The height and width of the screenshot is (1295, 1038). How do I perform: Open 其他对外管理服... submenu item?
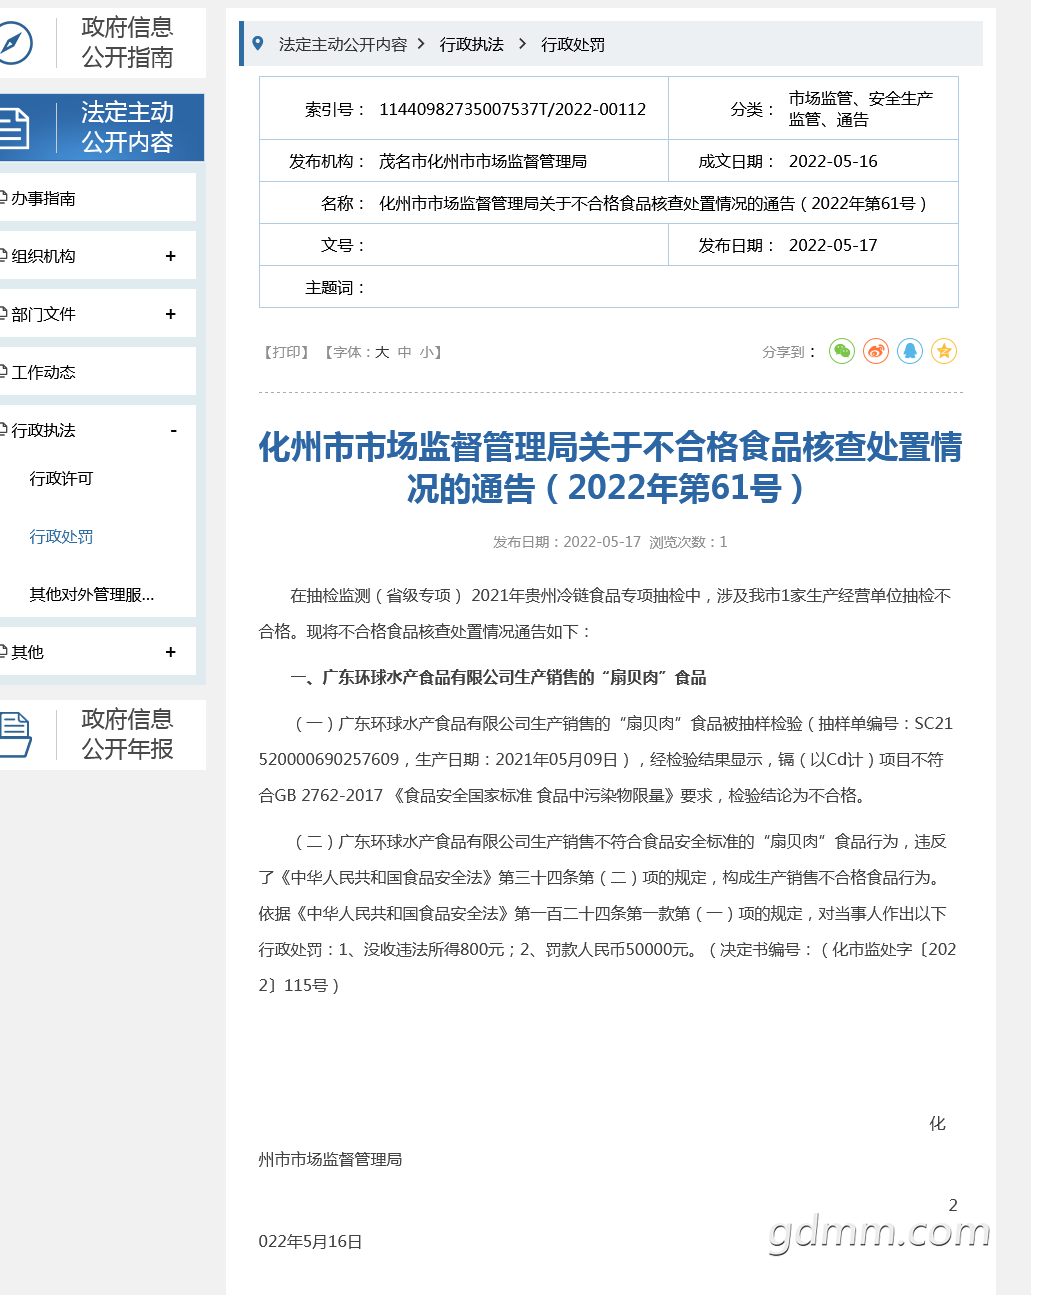(92, 594)
